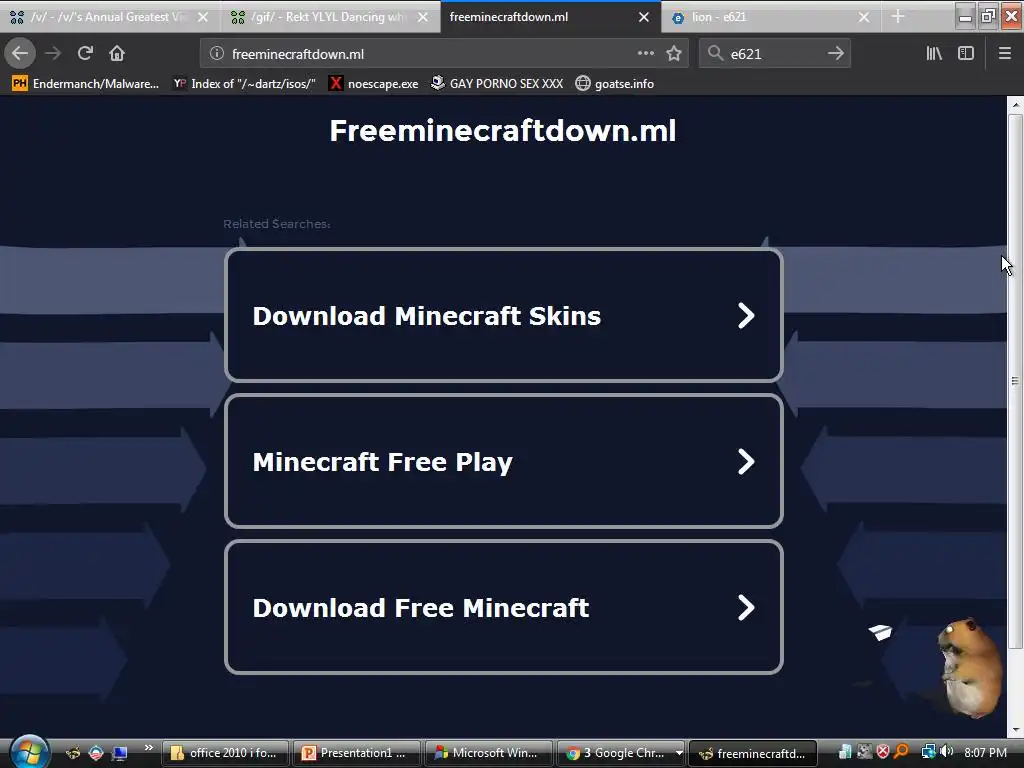
Task: Open Download Minecraft Skins result
Action: click(504, 315)
